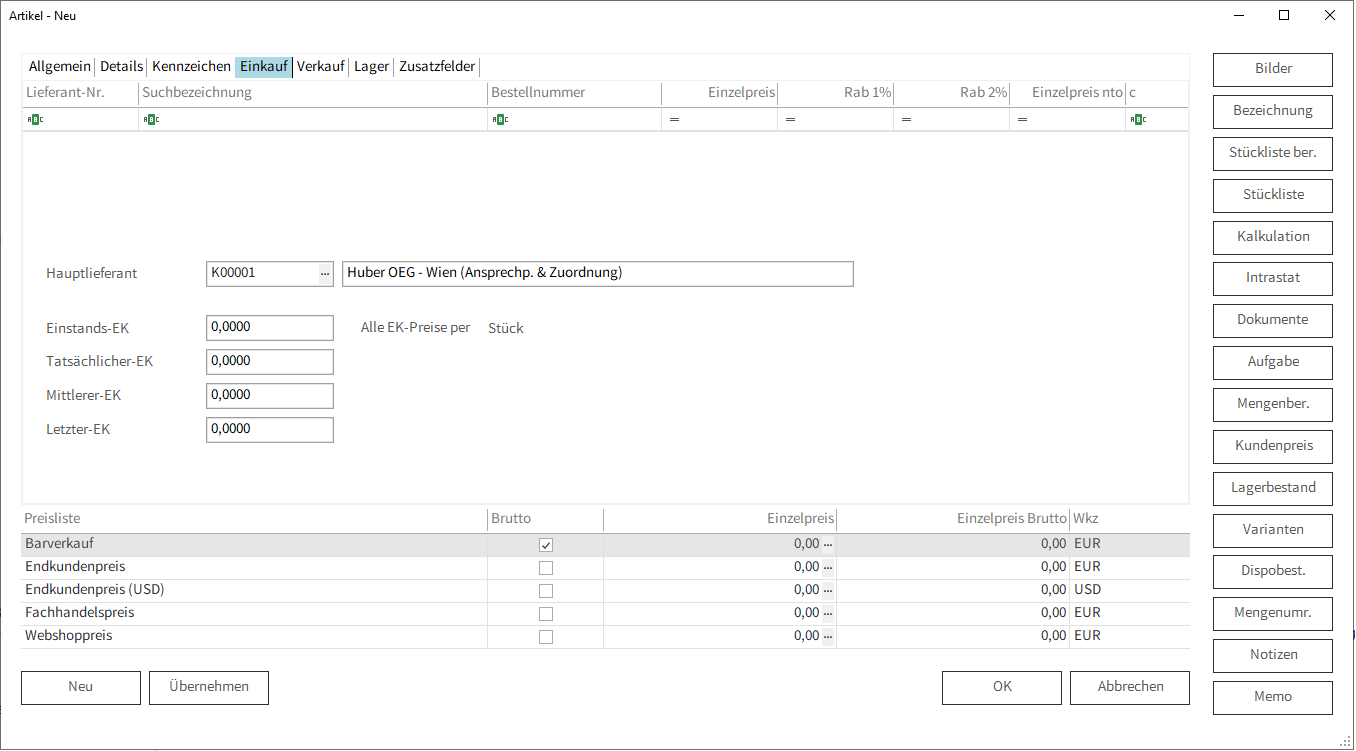
Task: Select the Webshoppreis price list row
Action: (x=606, y=637)
